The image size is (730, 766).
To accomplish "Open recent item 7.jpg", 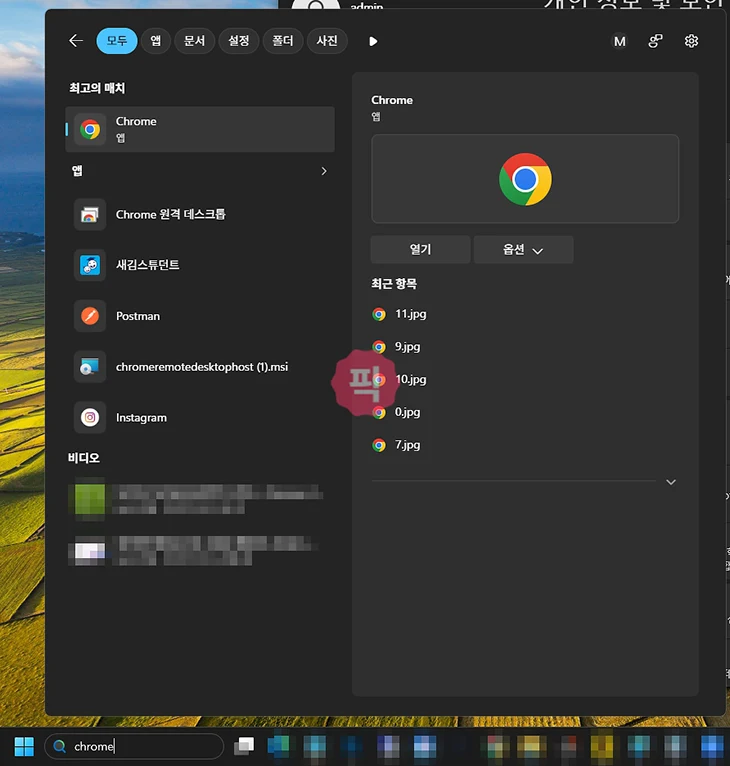I will pyautogui.click(x=396, y=445).
